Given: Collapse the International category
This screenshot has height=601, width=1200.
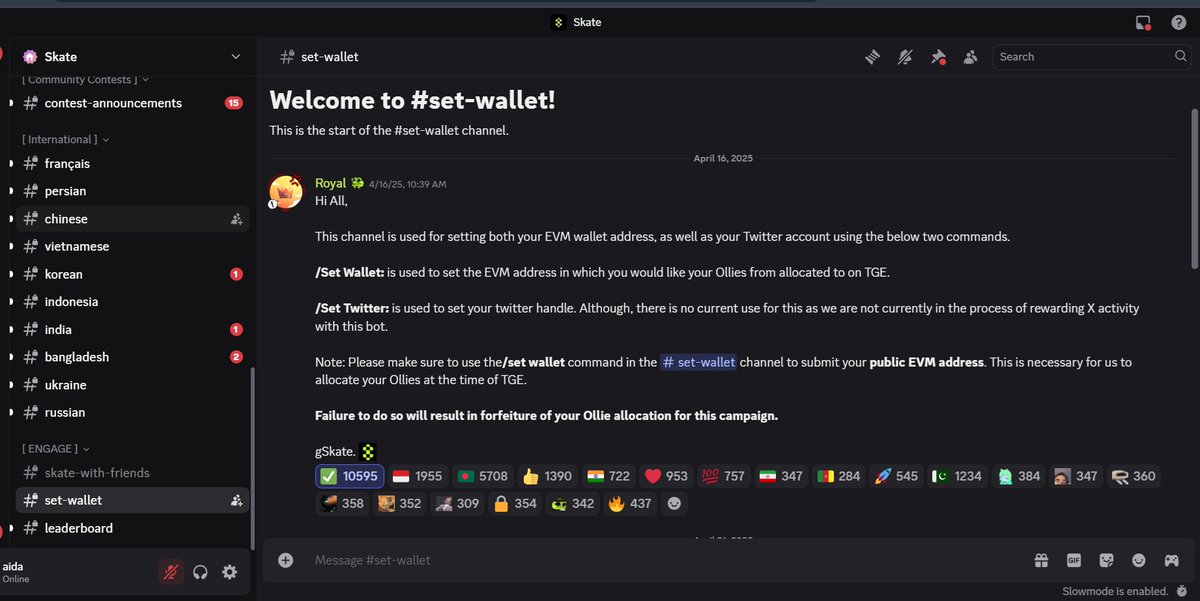Looking at the screenshot, I should pos(66,139).
